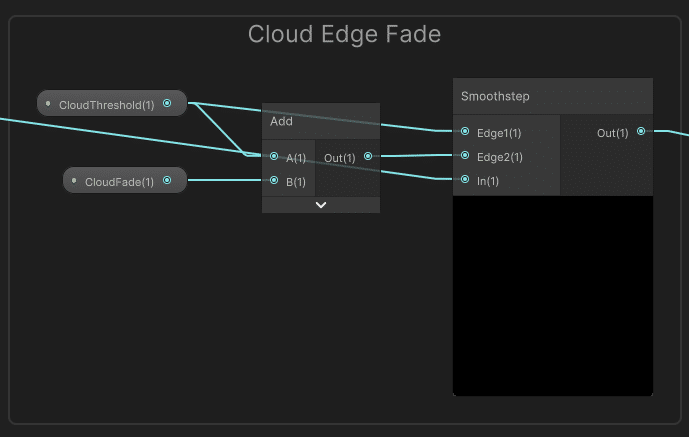Click the Smoothstep black preview area
Screen dimensions: 689x437
click(552, 295)
